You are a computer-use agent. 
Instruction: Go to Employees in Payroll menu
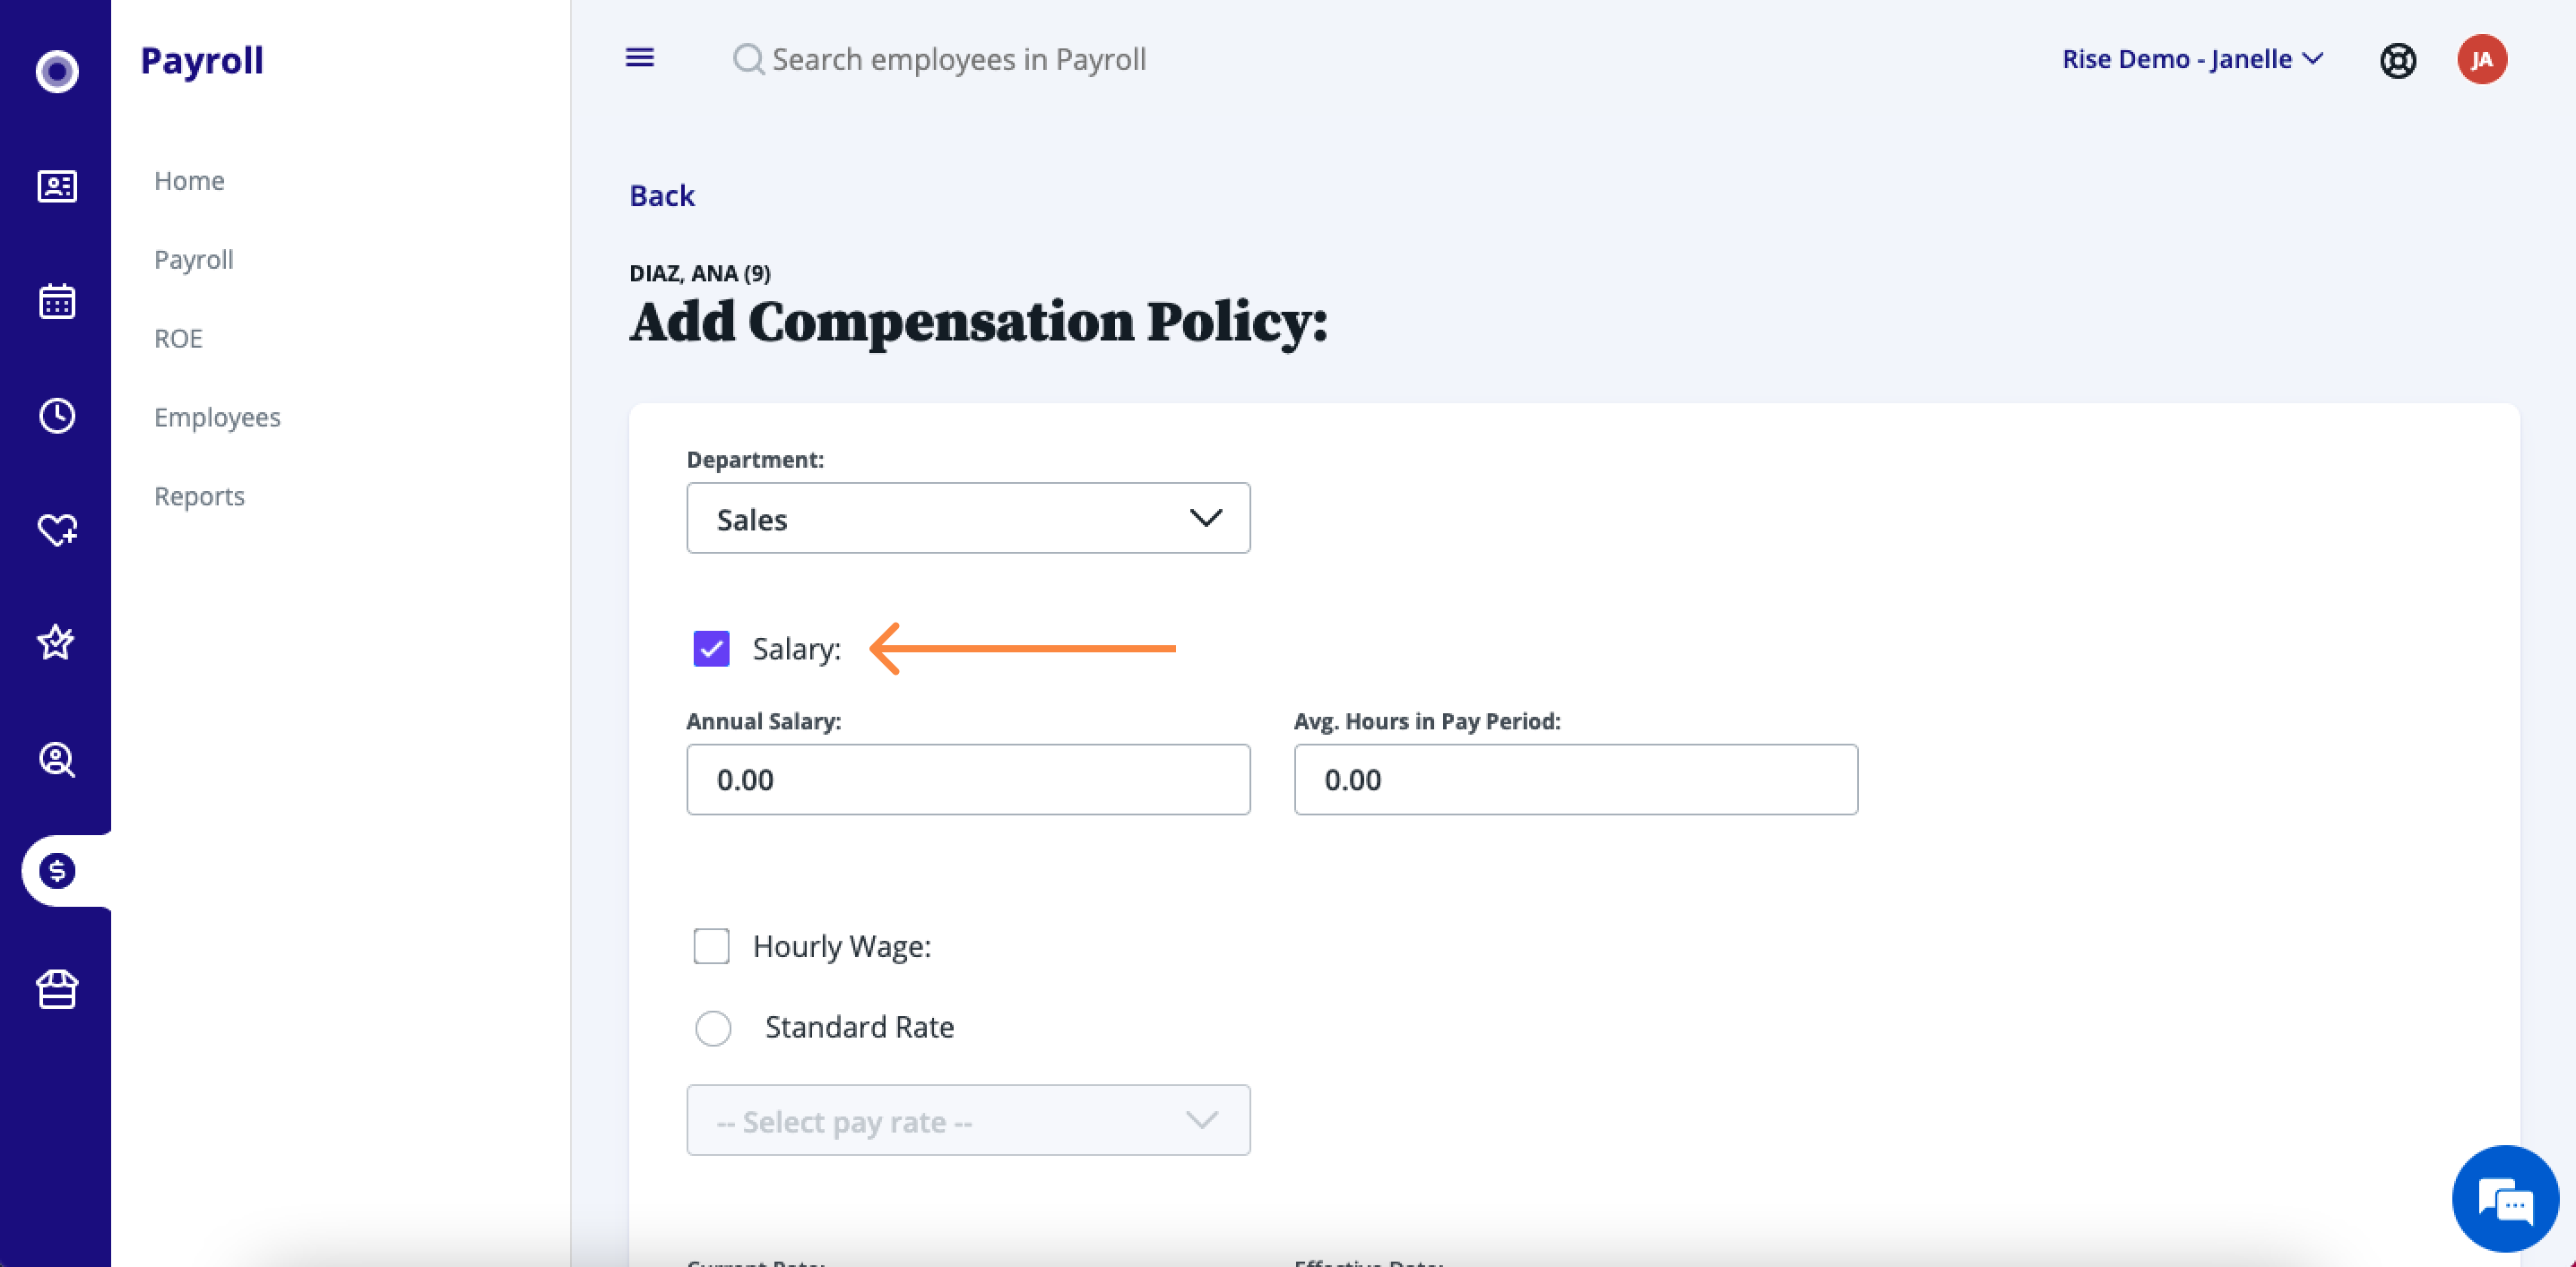217,417
